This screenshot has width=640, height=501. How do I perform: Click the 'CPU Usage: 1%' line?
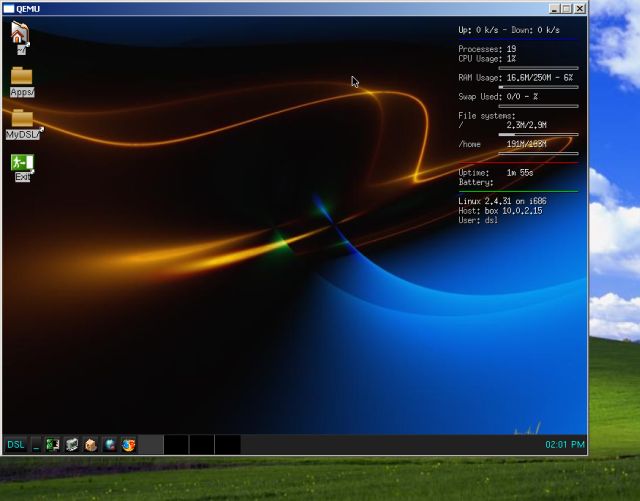pyautogui.click(x=487, y=59)
